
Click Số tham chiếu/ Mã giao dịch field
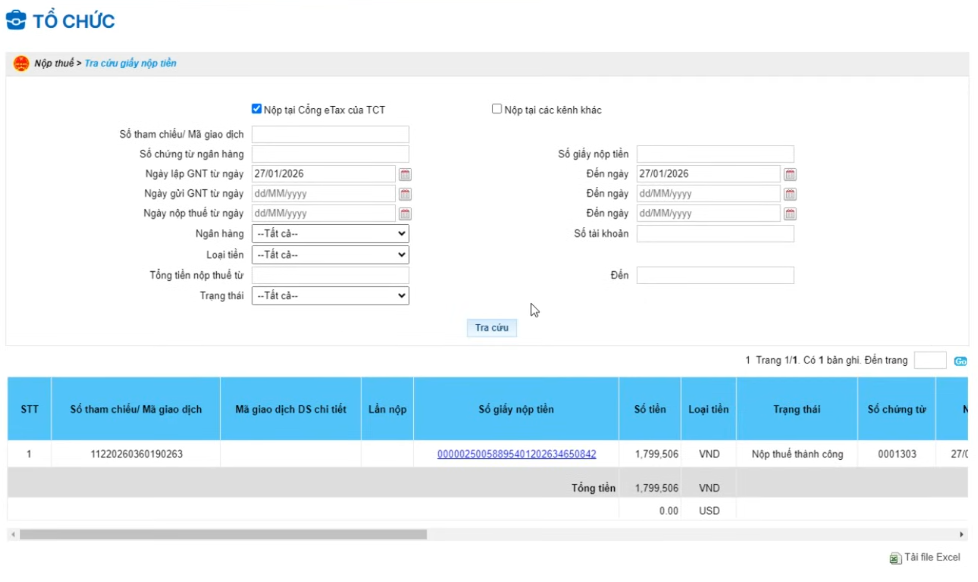click(x=330, y=134)
